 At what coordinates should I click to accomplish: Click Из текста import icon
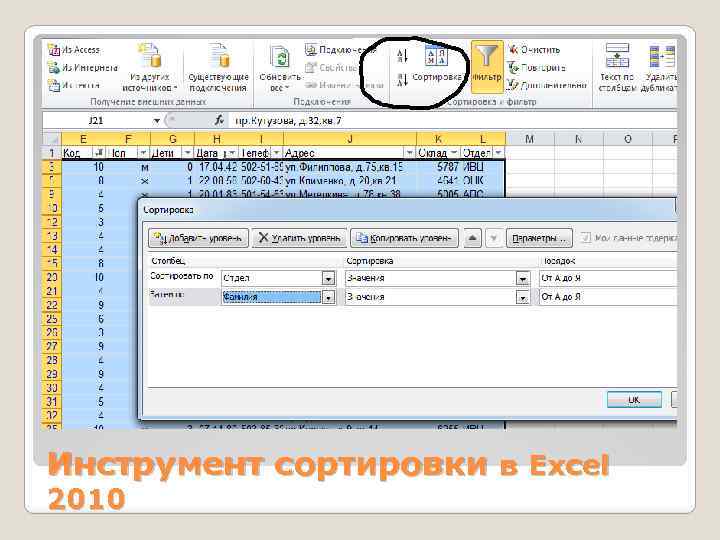(54, 85)
